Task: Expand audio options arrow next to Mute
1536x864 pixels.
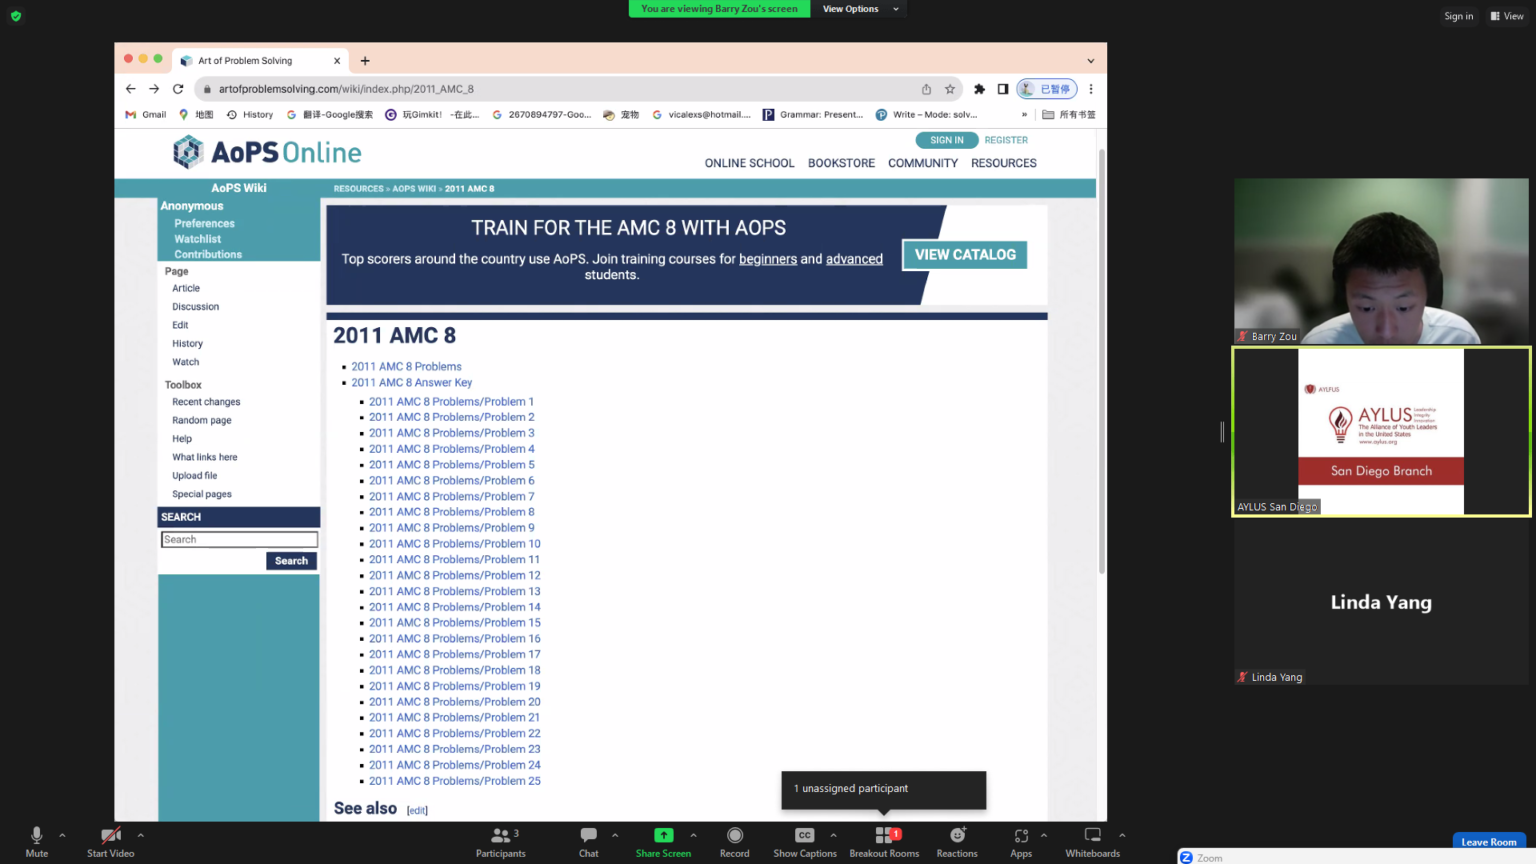Action: click(x=62, y=835)
